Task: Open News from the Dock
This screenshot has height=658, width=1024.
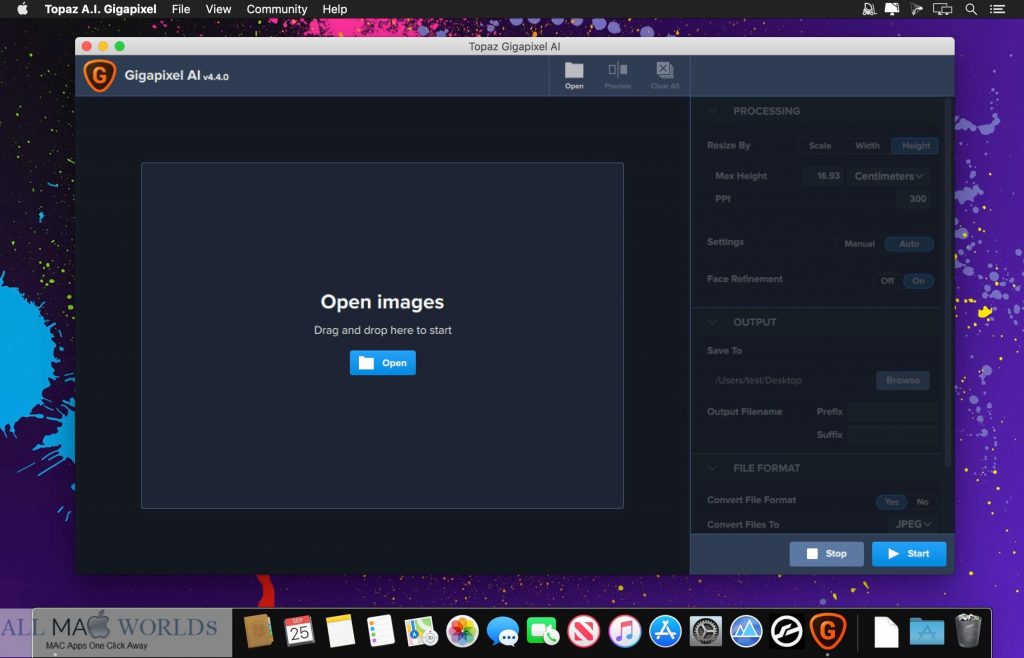Action: coord(583,631)
